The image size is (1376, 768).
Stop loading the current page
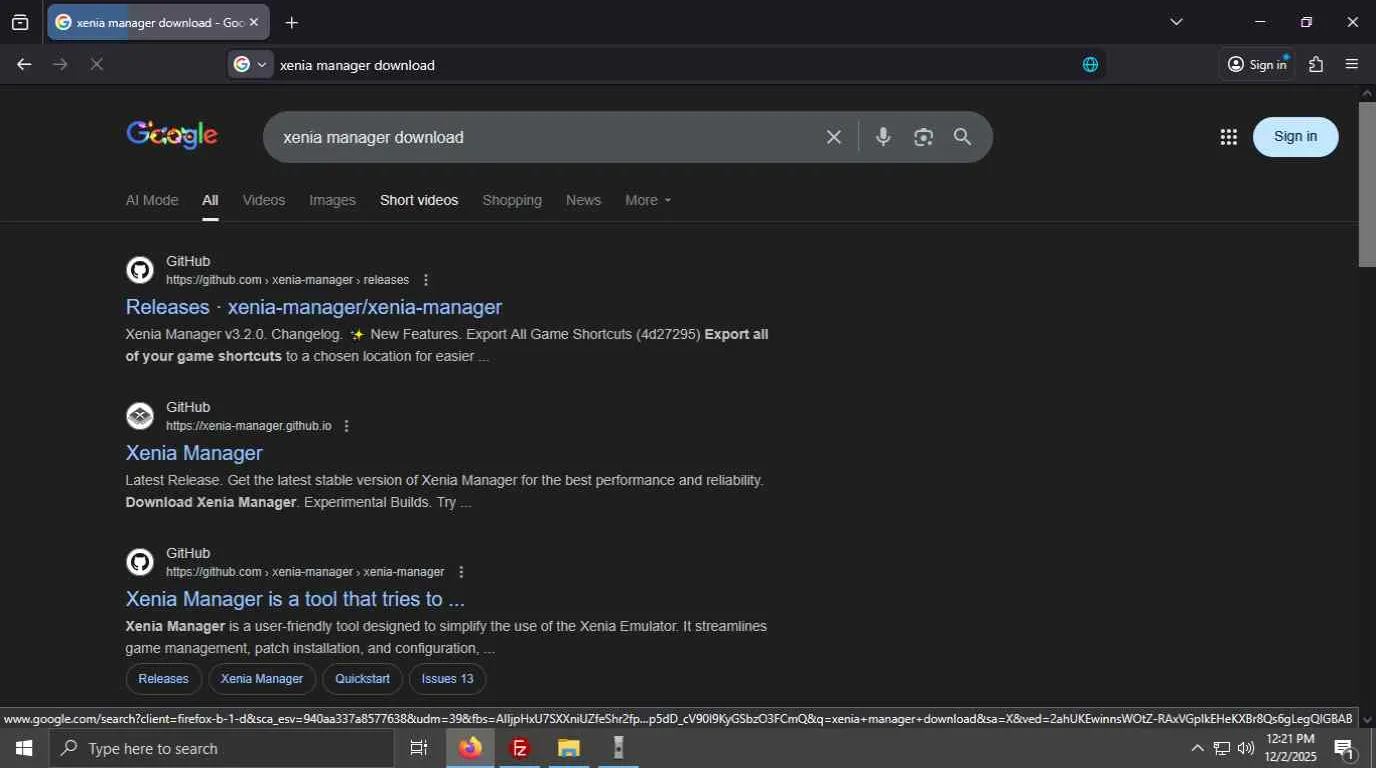96,64
